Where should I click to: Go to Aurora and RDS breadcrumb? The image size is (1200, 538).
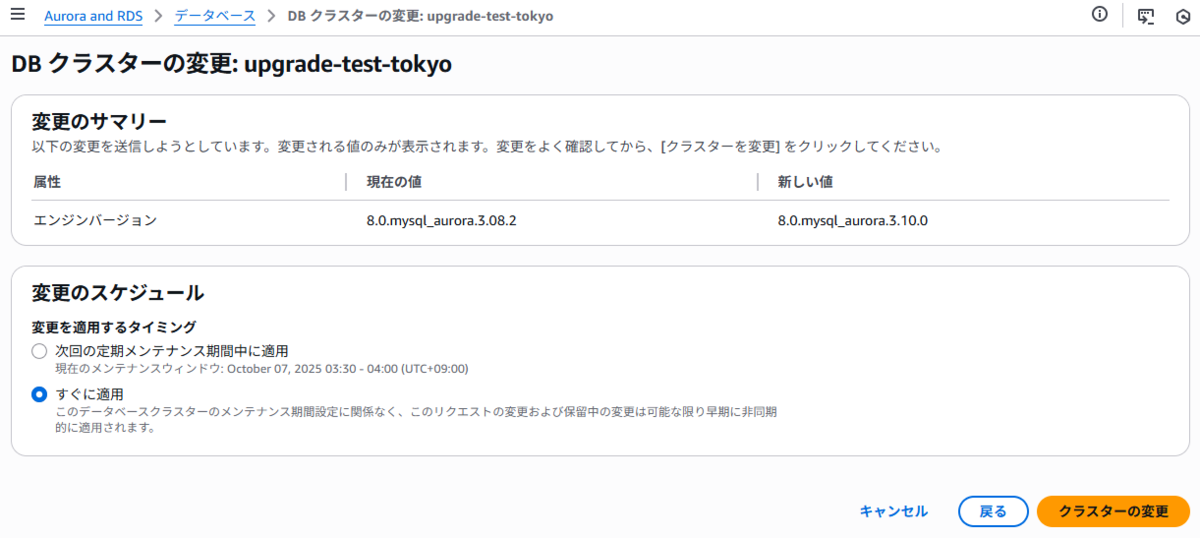tap(93, 16)
